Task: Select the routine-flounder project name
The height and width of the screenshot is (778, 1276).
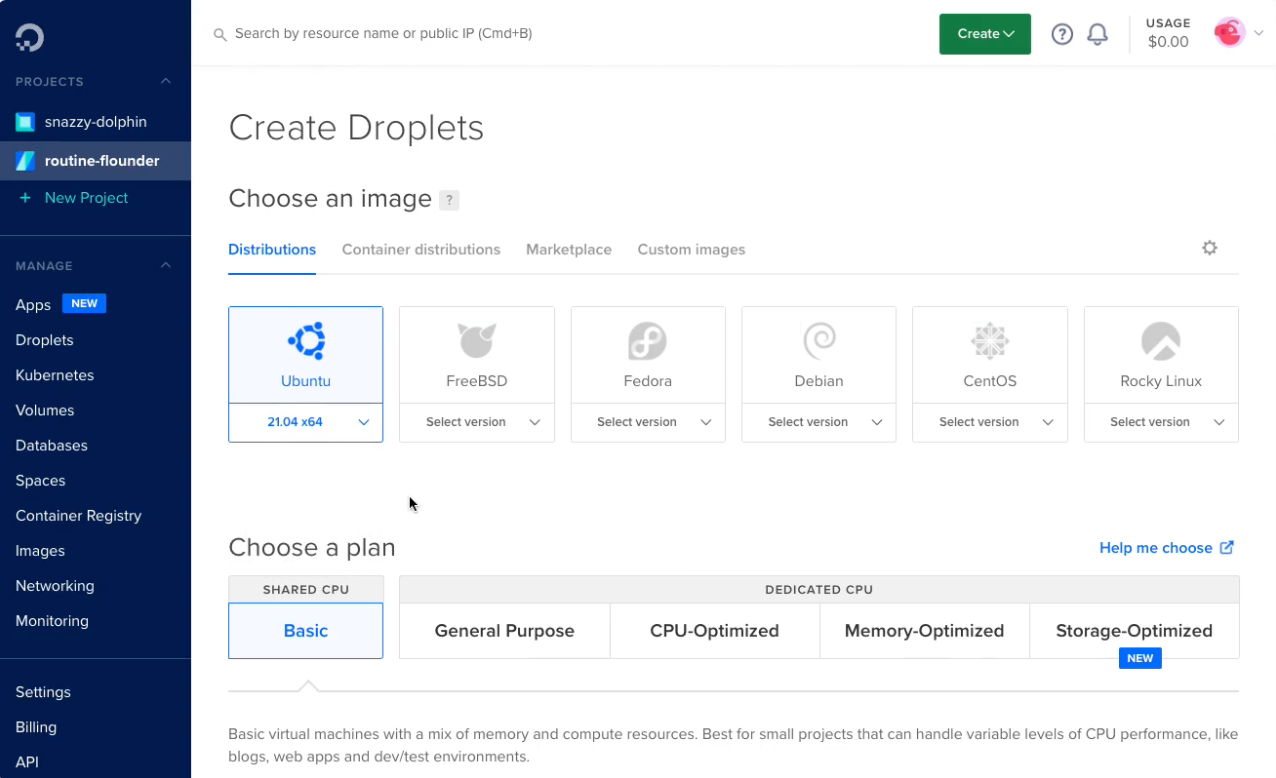Action: (102, 160)
